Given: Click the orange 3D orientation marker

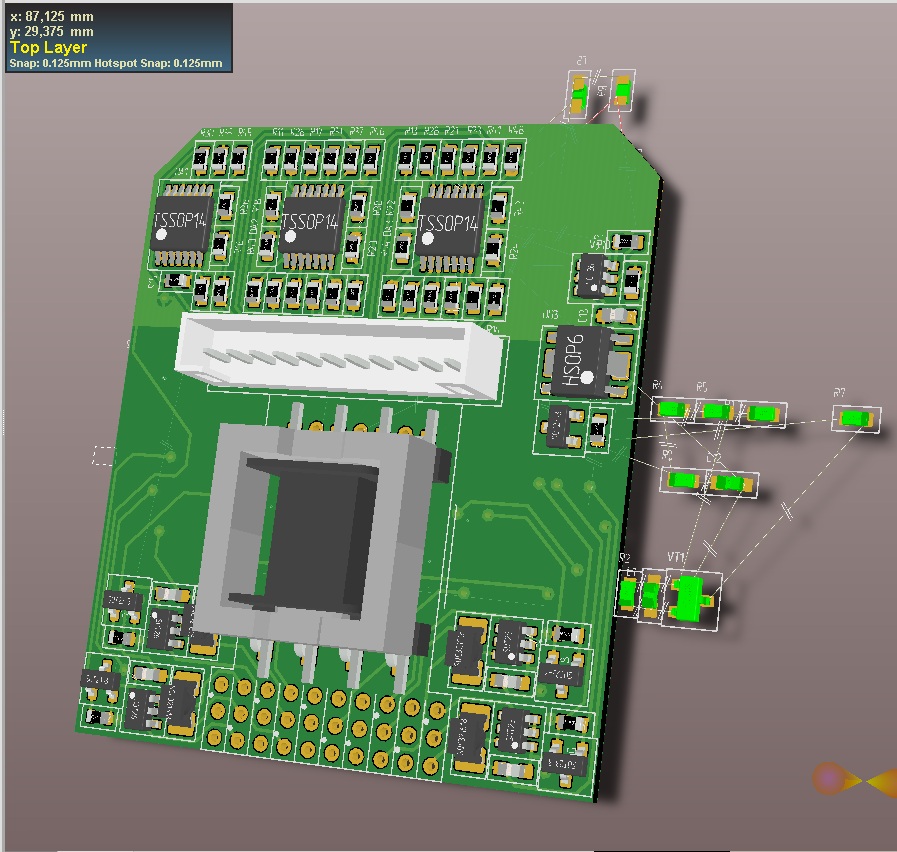Looking at the screenshot, I should point(830,779).
